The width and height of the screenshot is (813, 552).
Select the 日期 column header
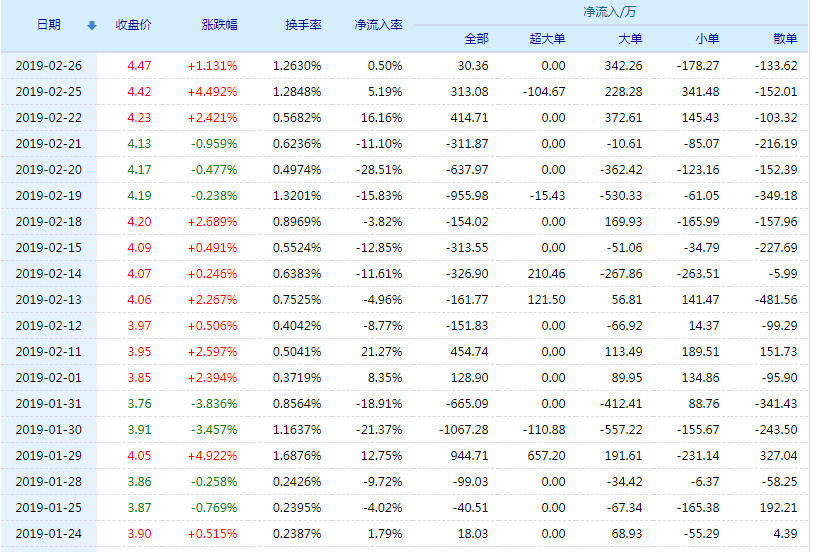48,24
